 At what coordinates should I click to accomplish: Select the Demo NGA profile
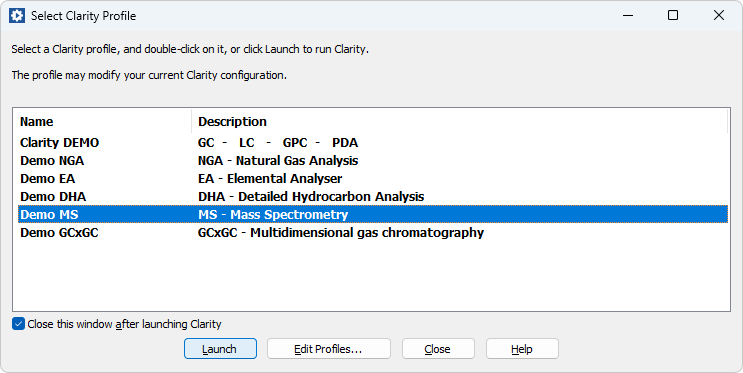tap(372, 161)
